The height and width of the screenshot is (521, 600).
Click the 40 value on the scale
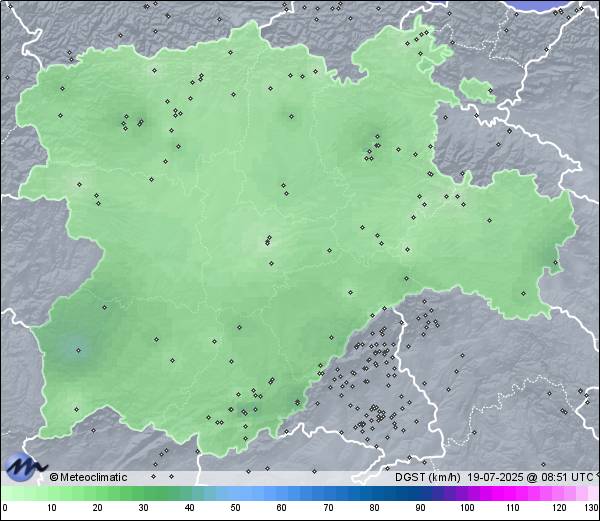click(x=189, y=508)
